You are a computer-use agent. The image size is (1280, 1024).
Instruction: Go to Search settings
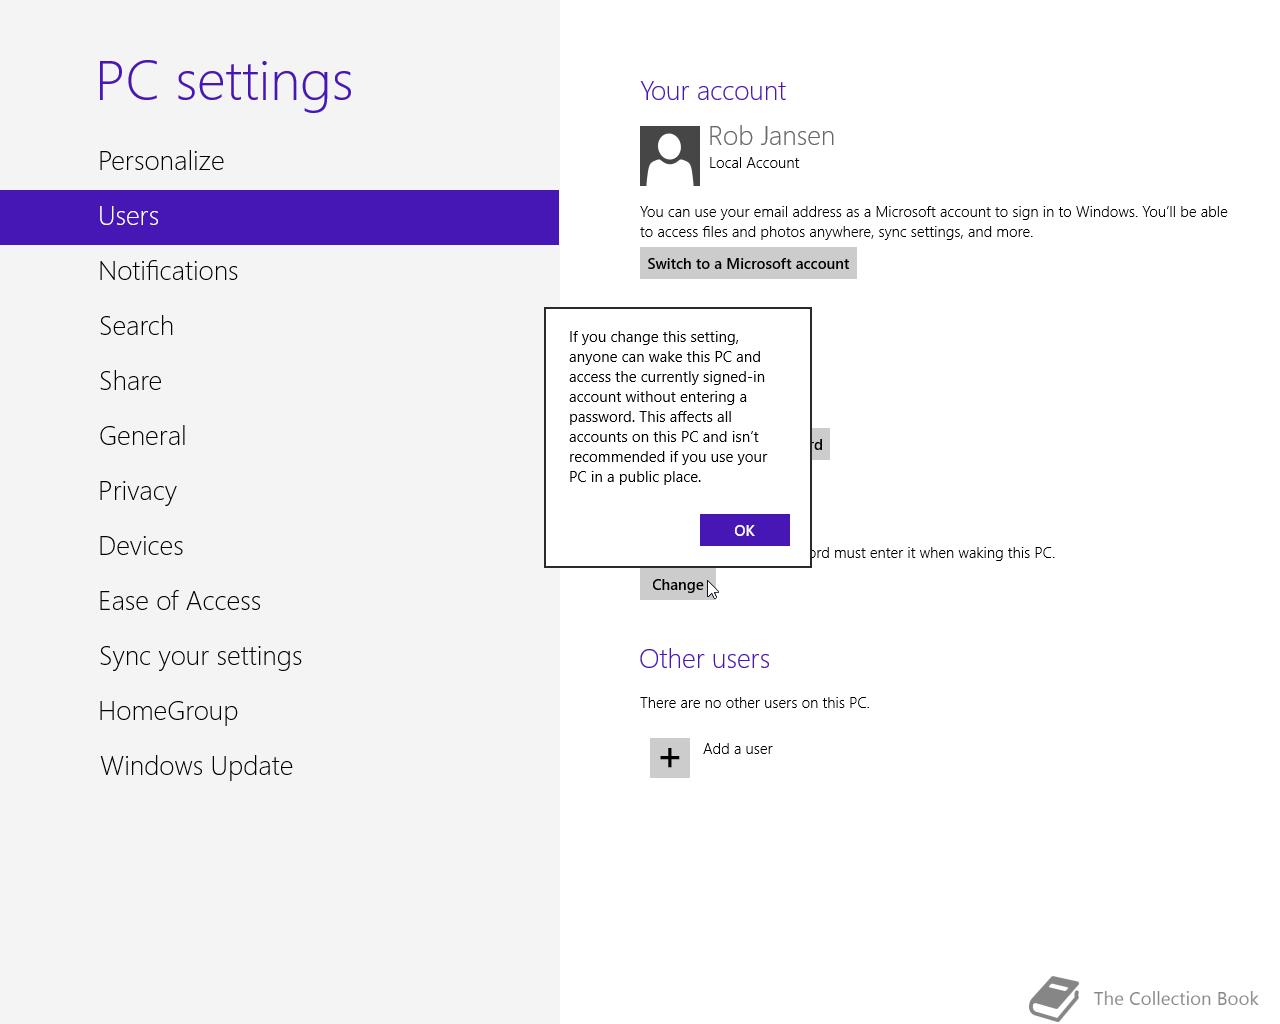(x=279, y=326)
